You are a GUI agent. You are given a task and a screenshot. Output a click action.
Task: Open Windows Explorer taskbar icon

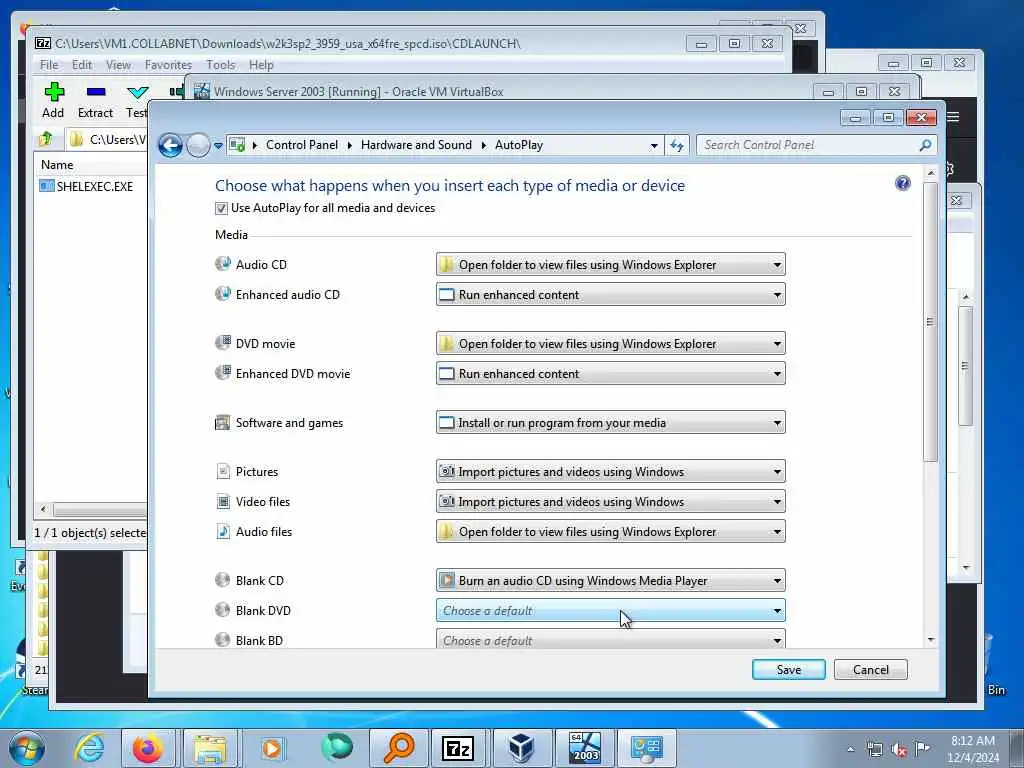click(x=209, y=748)
